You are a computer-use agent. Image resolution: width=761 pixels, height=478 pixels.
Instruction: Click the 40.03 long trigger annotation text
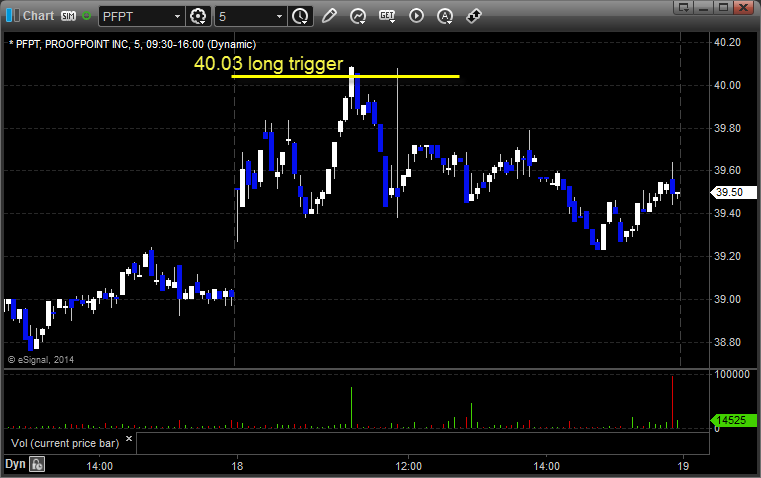coord(268,64)
